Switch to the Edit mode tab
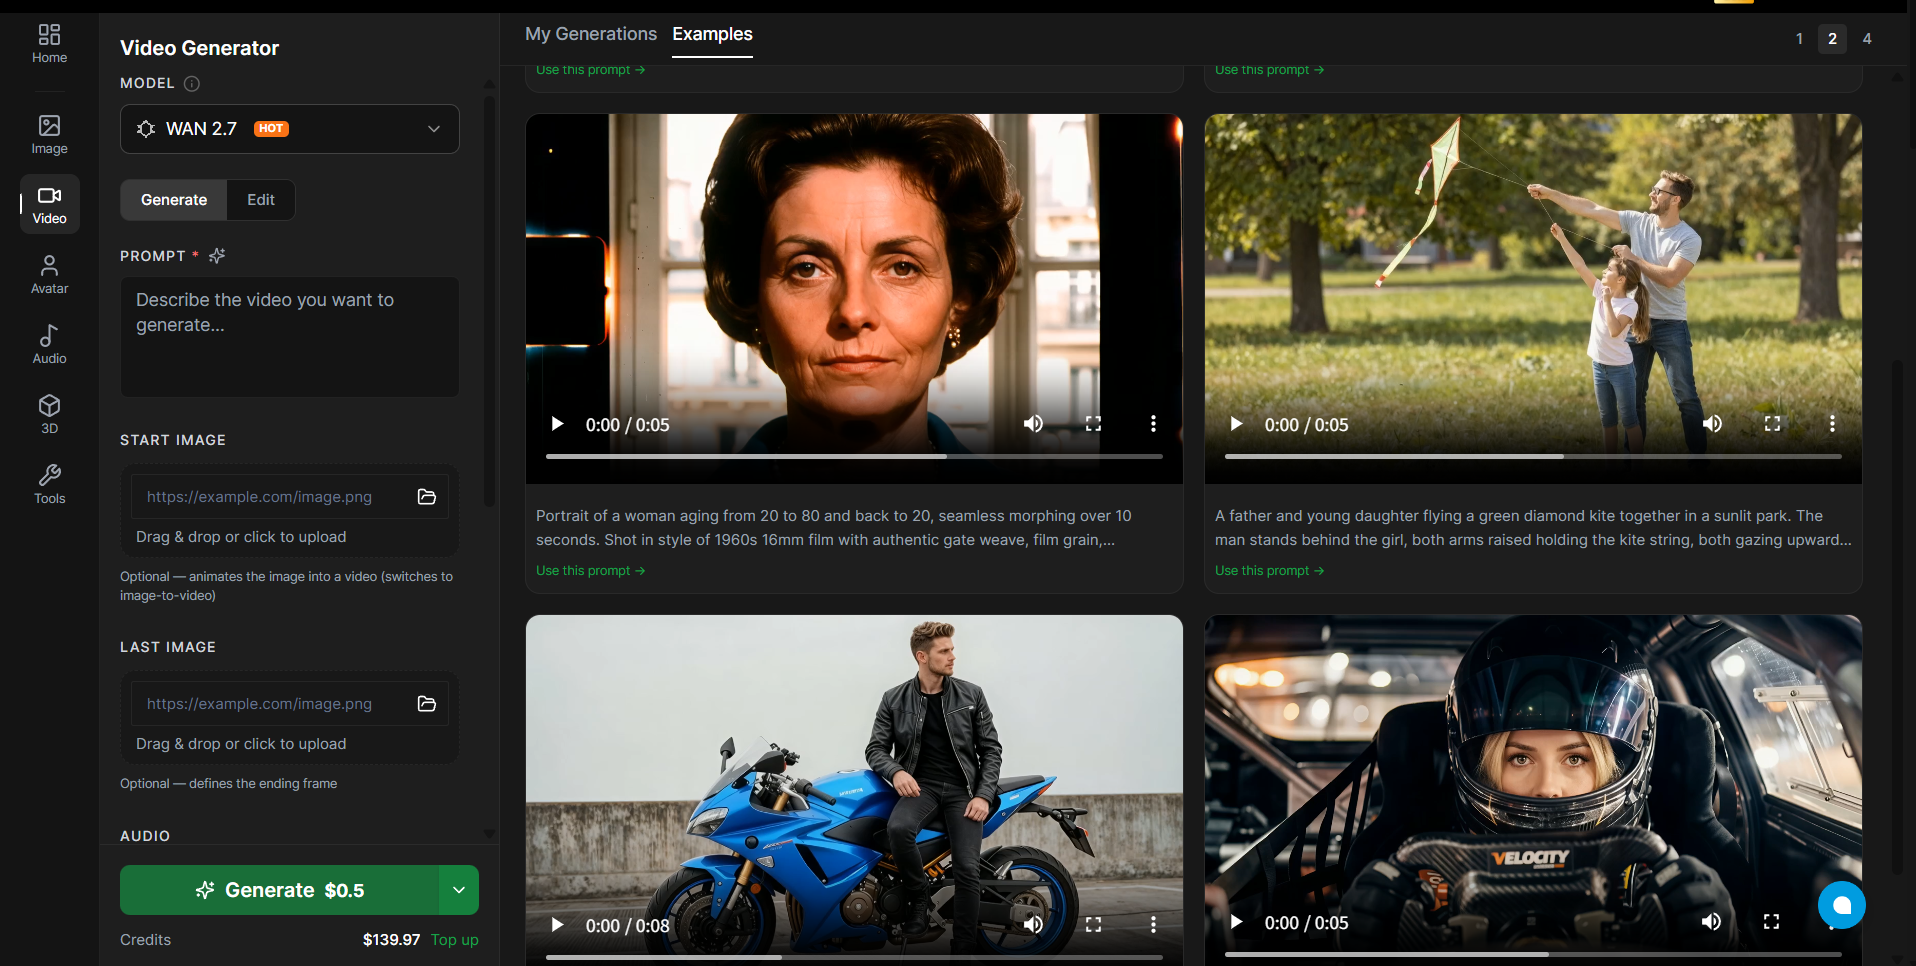 coord(259,199)
